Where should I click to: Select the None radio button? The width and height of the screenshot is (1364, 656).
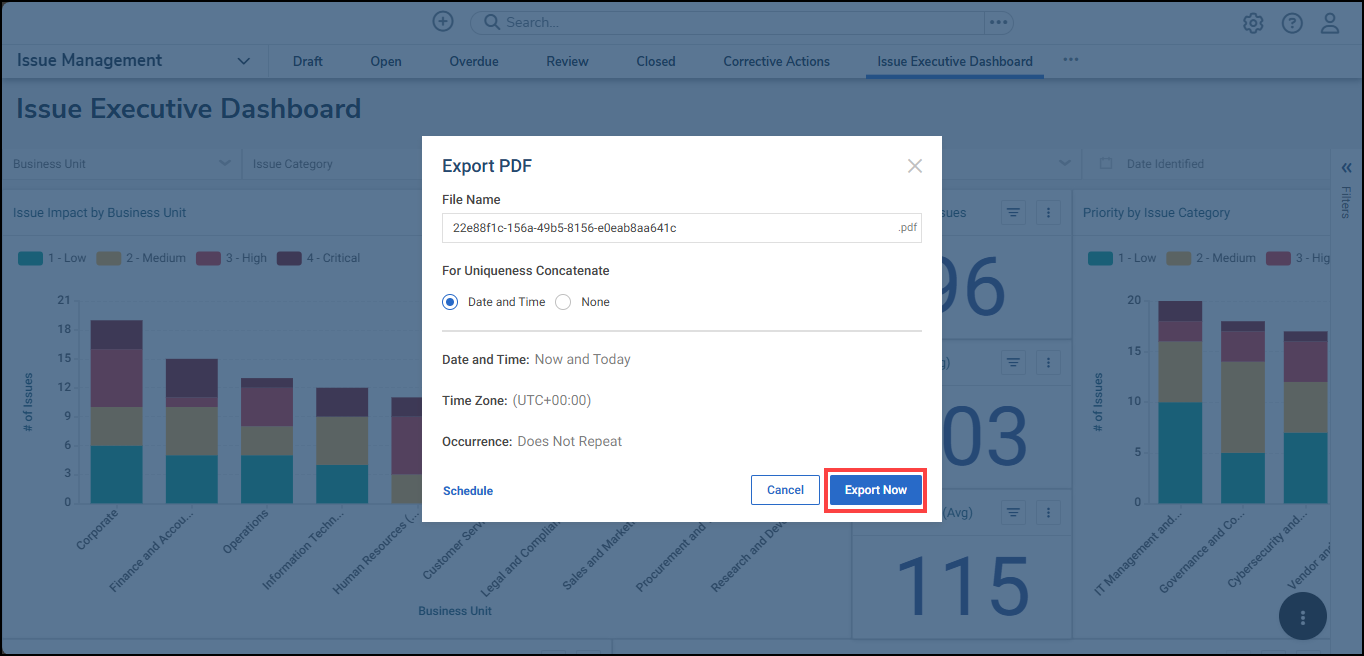562,301
